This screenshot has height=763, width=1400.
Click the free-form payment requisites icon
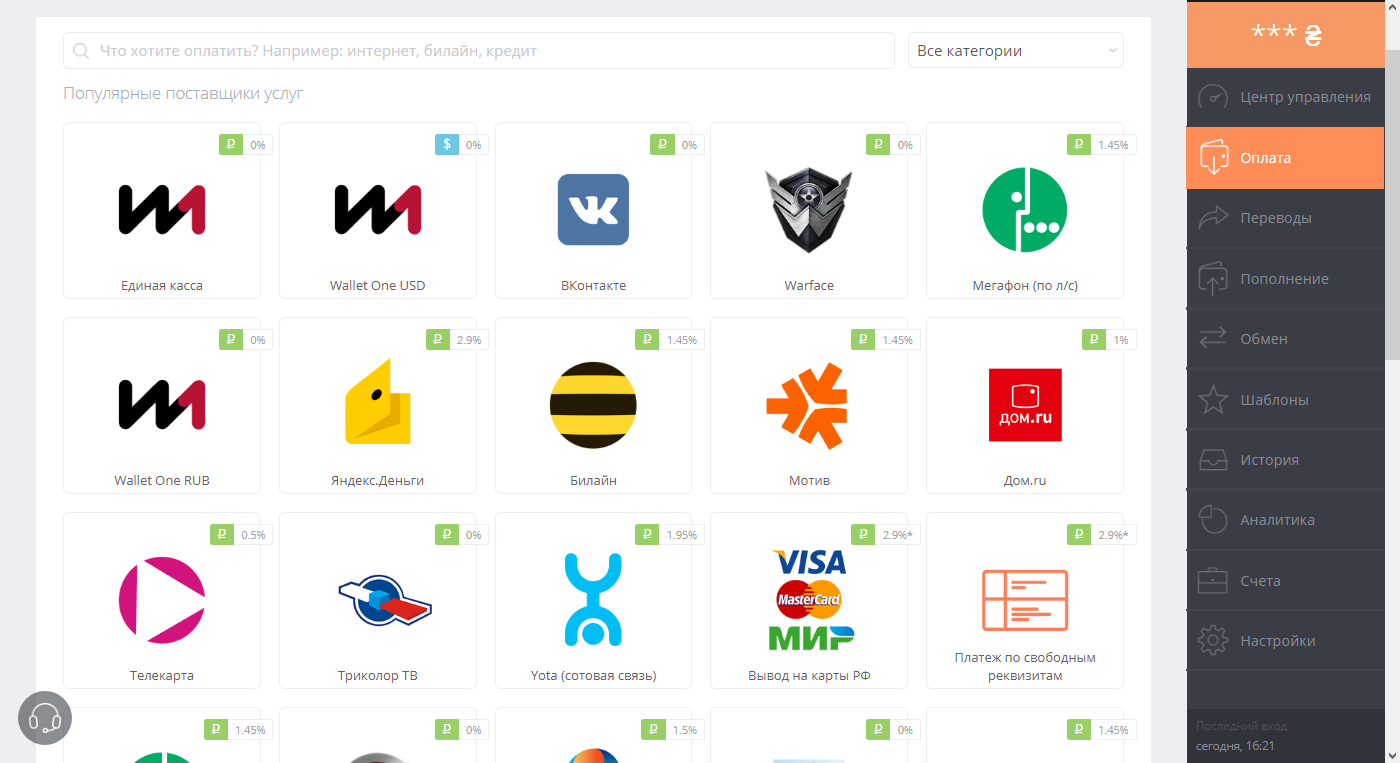point(1025,600)
